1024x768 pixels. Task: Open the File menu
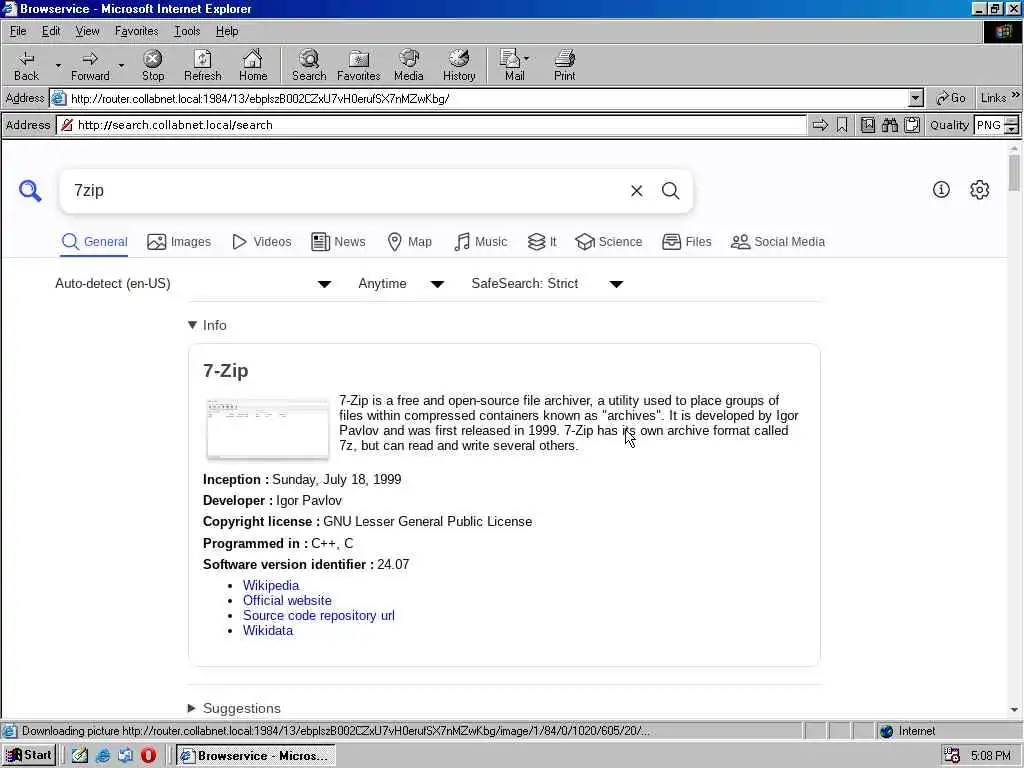click(x=18, y=31)
